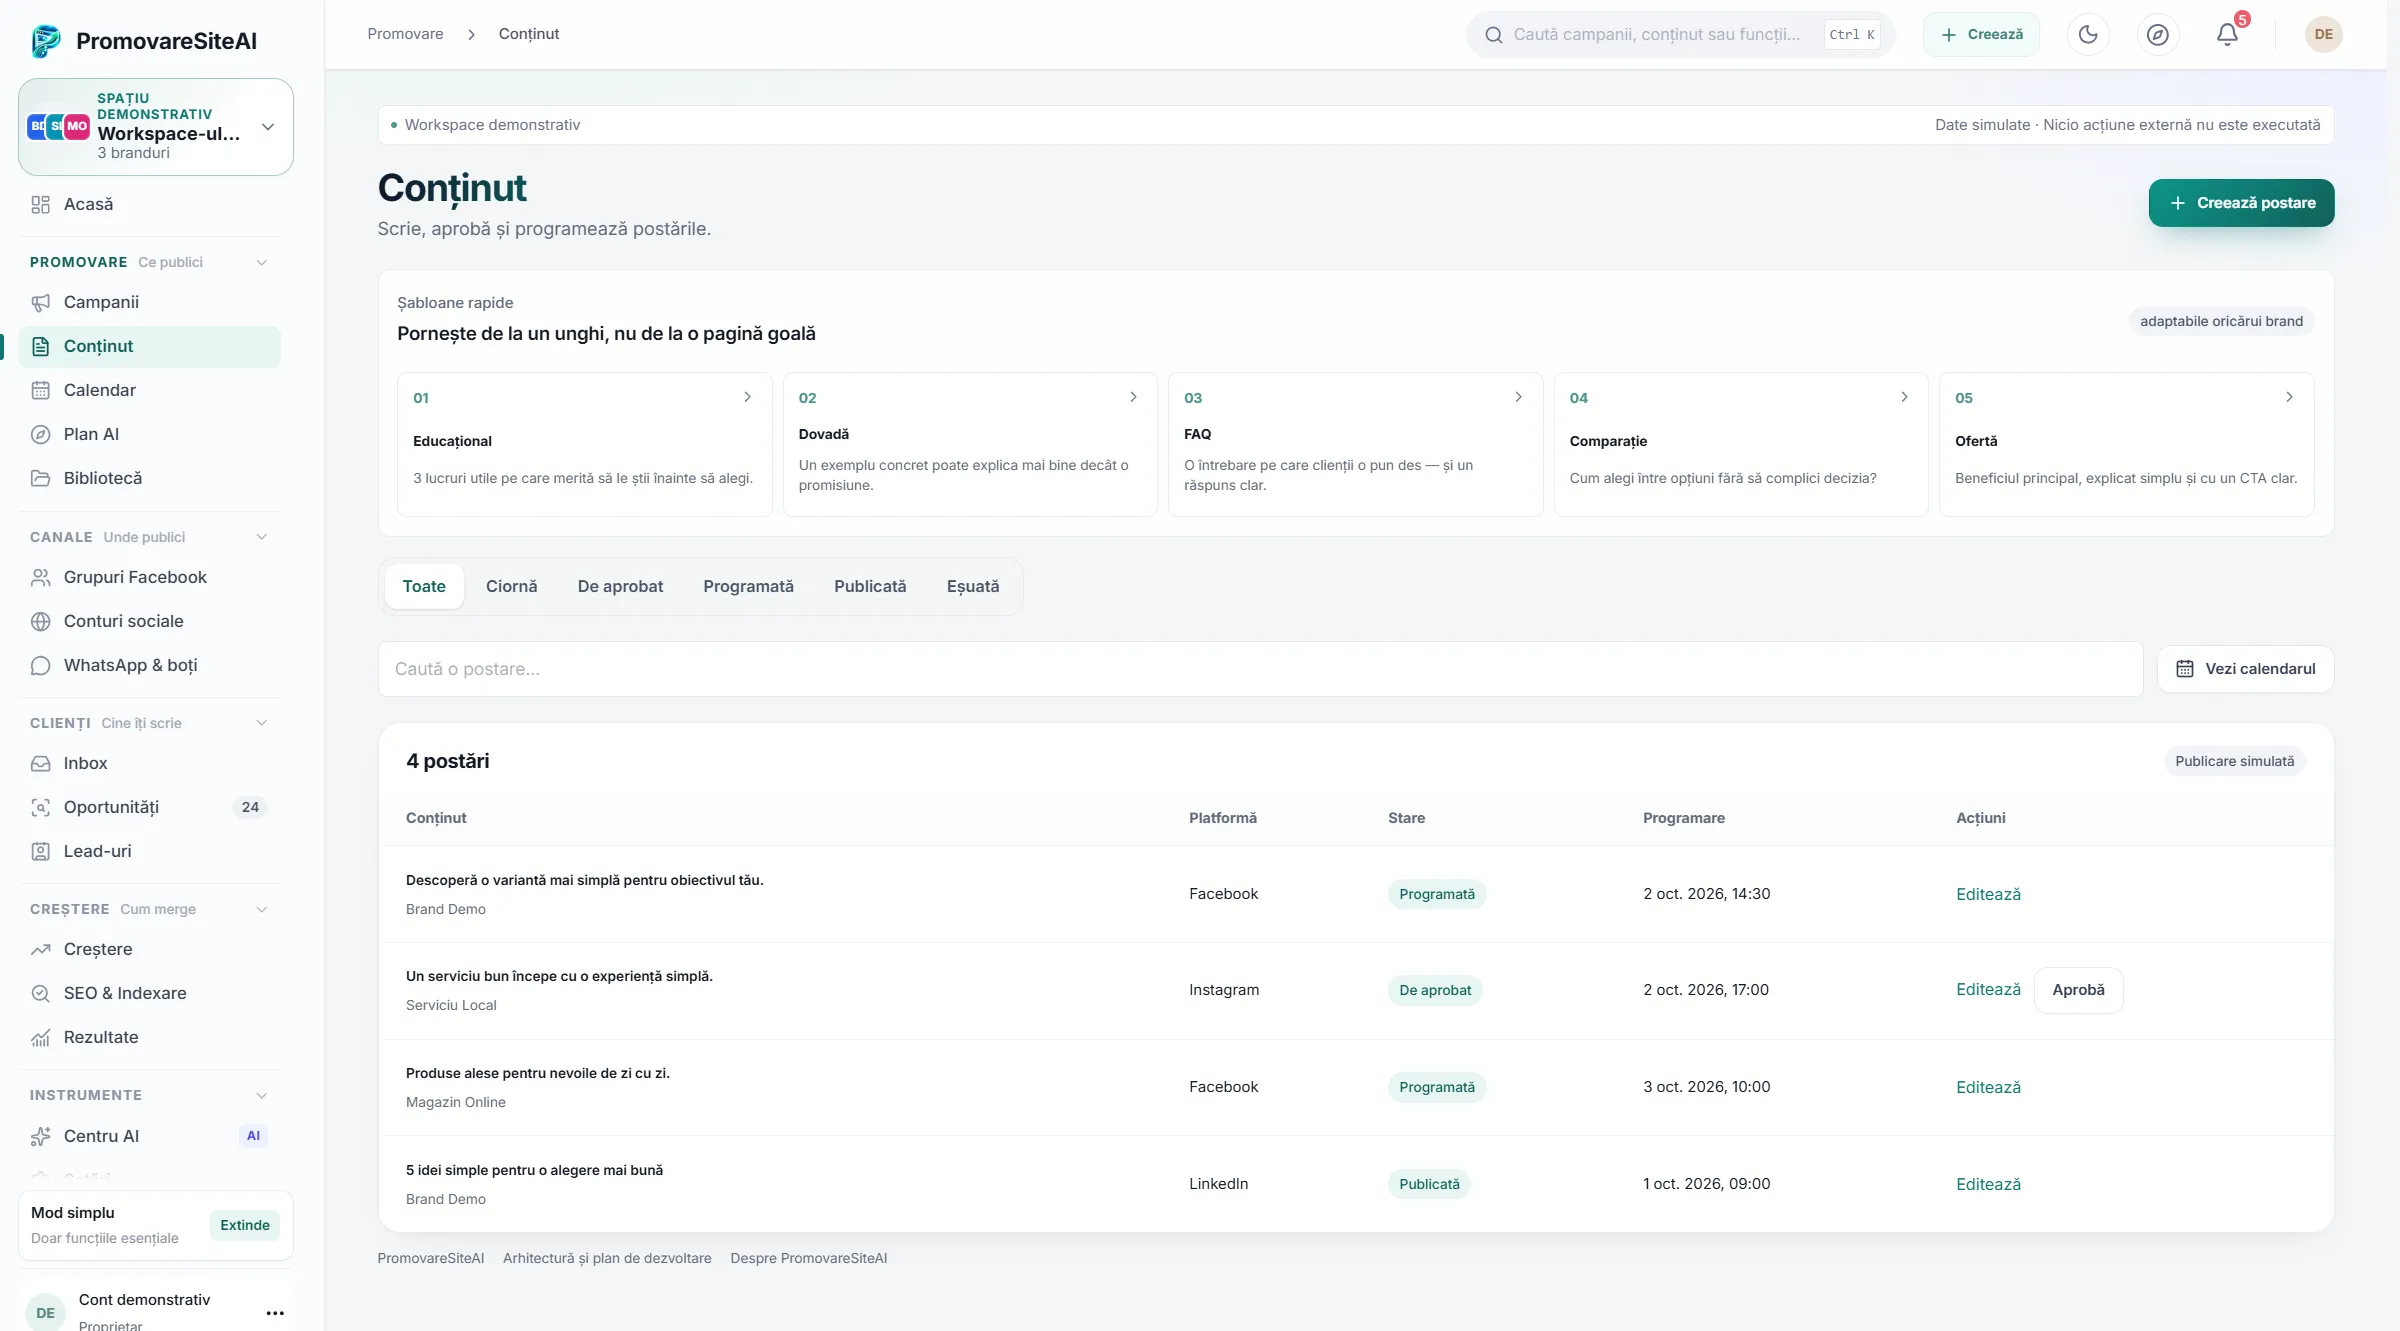2400x1331 pixels.
Task: Switch to the Eșuată tab
Action: [972, 586]
